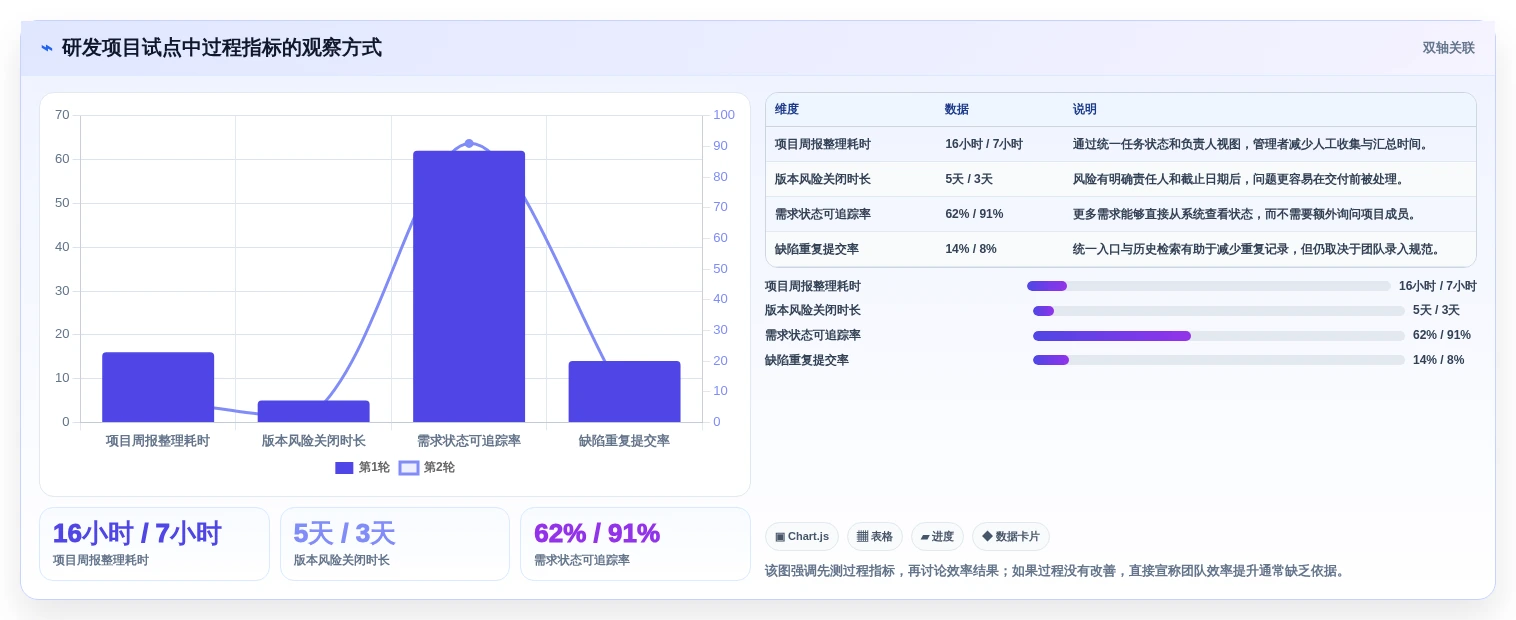This screenshot has height=620, width=1516.
Task: Toggle the 第1轮 legend entry
Action: pos(362,467)
